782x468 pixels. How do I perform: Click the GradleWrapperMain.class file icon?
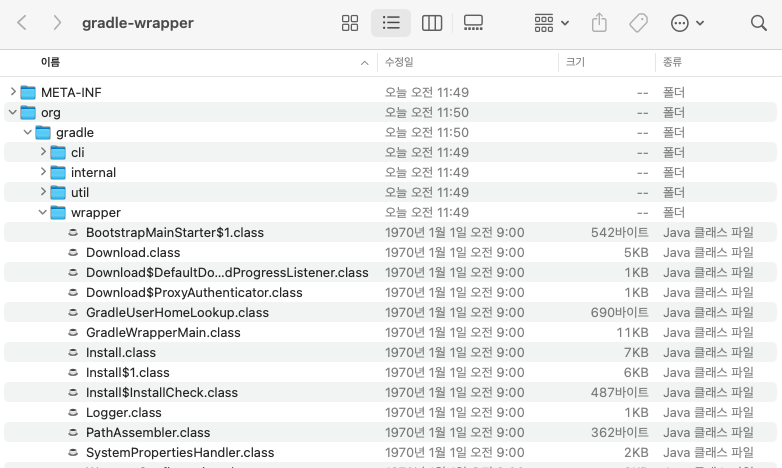click(73, 332)
